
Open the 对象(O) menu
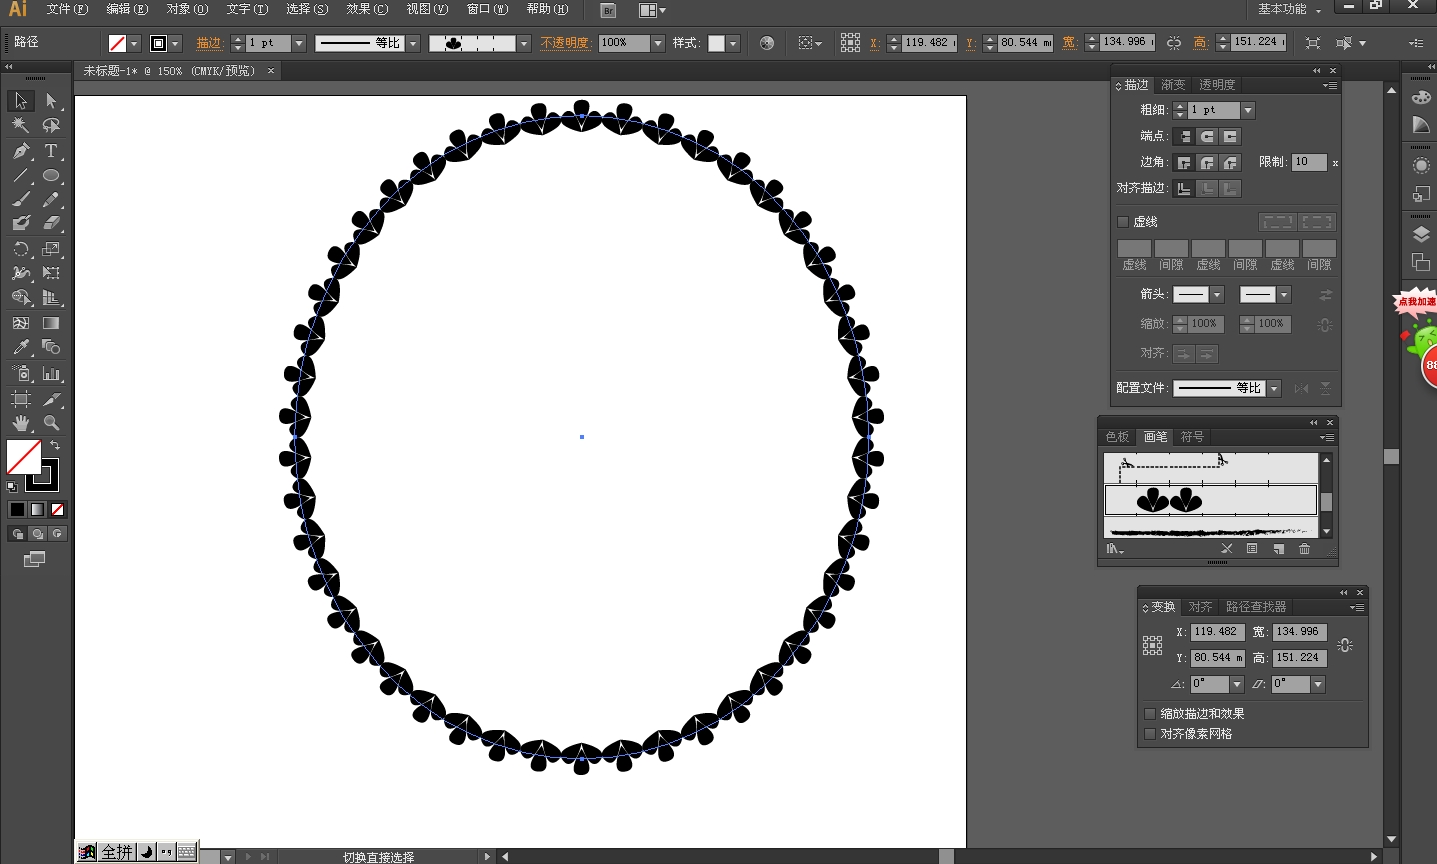coord(187,9)
